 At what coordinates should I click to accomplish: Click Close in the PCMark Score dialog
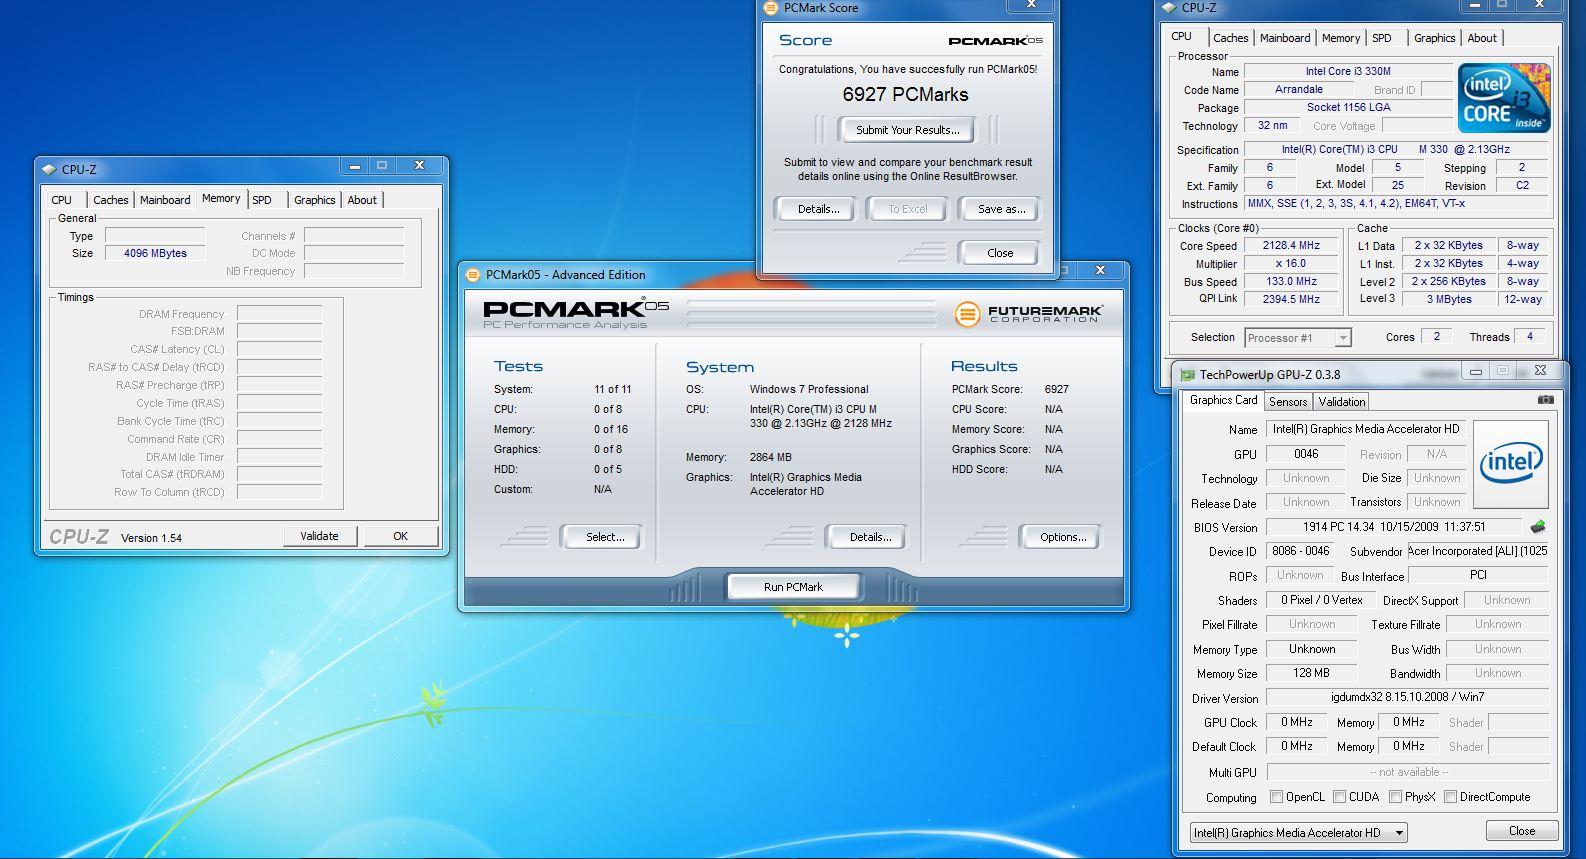pyautogui.click(x=1000, y=253)
